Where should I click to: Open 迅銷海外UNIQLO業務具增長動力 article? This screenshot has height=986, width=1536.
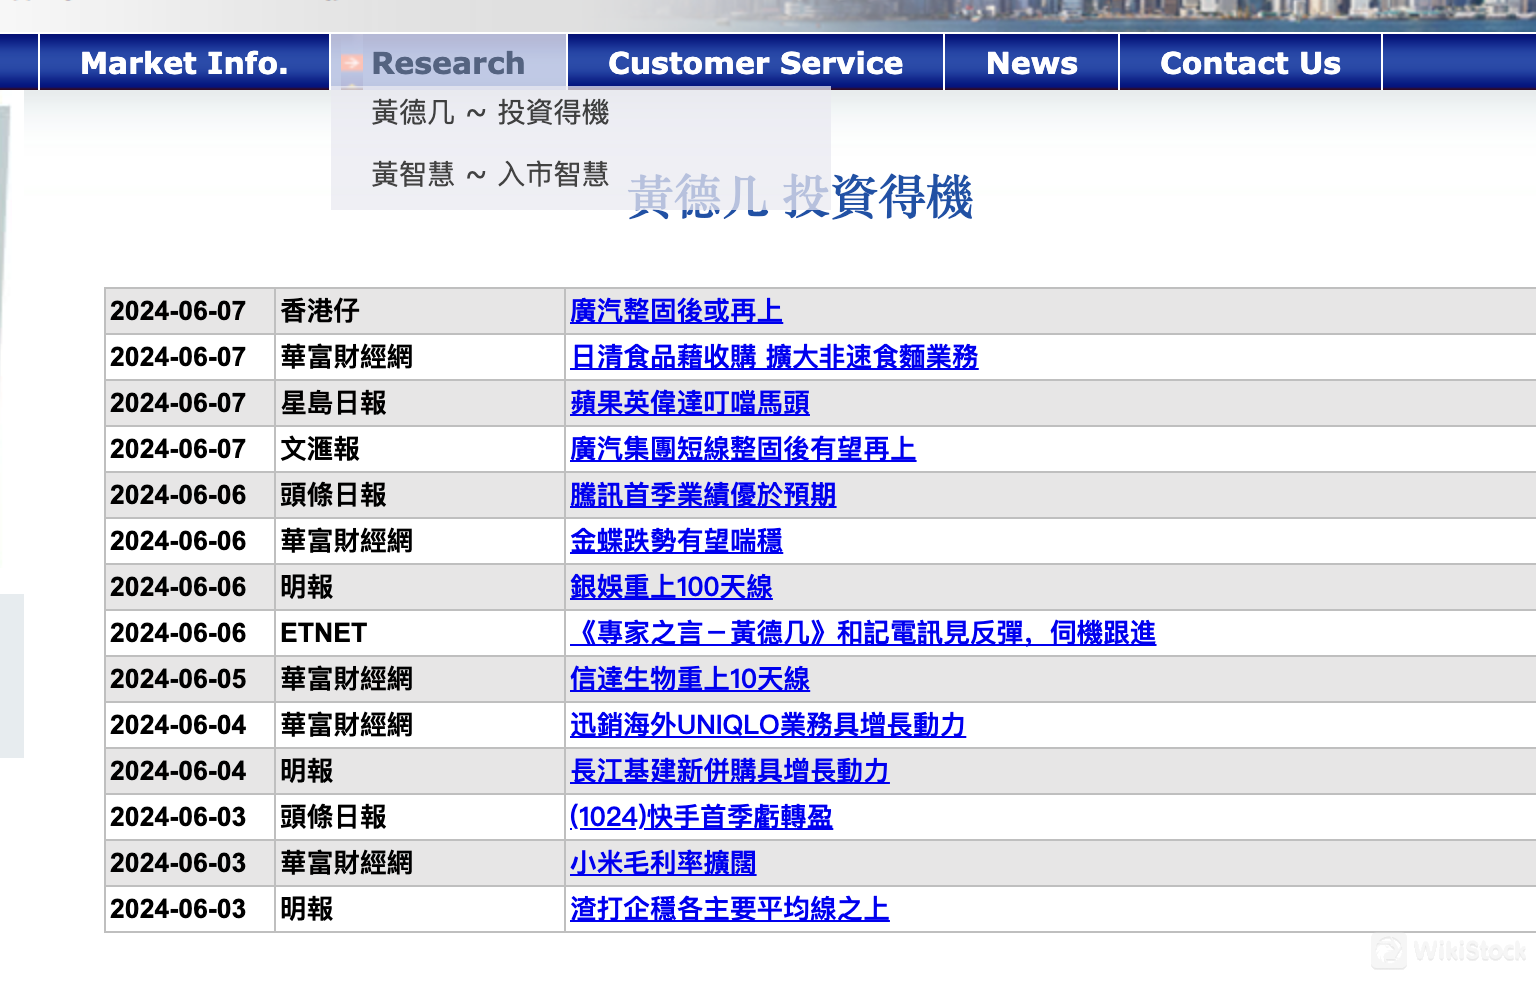[767, 725]
